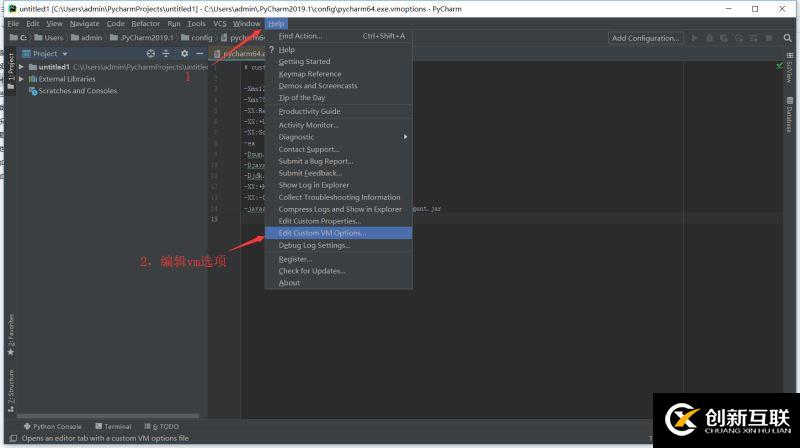The height and width of the screenshot is (448, 800).
Task: Hide the Project panel with minus icon
Action: tap(199, 53)
